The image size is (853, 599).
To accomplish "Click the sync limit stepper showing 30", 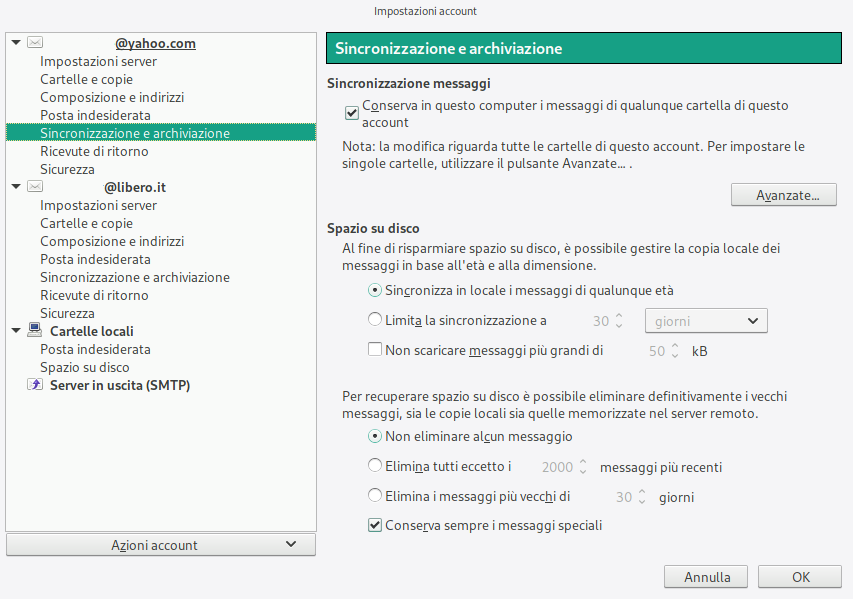I will point(619,320).
